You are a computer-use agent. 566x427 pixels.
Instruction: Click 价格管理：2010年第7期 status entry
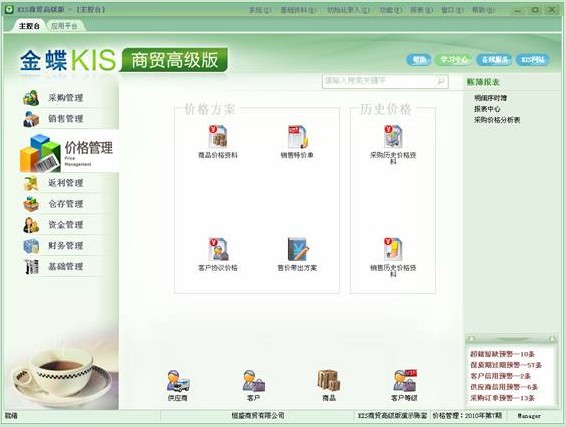click(467, 416)
